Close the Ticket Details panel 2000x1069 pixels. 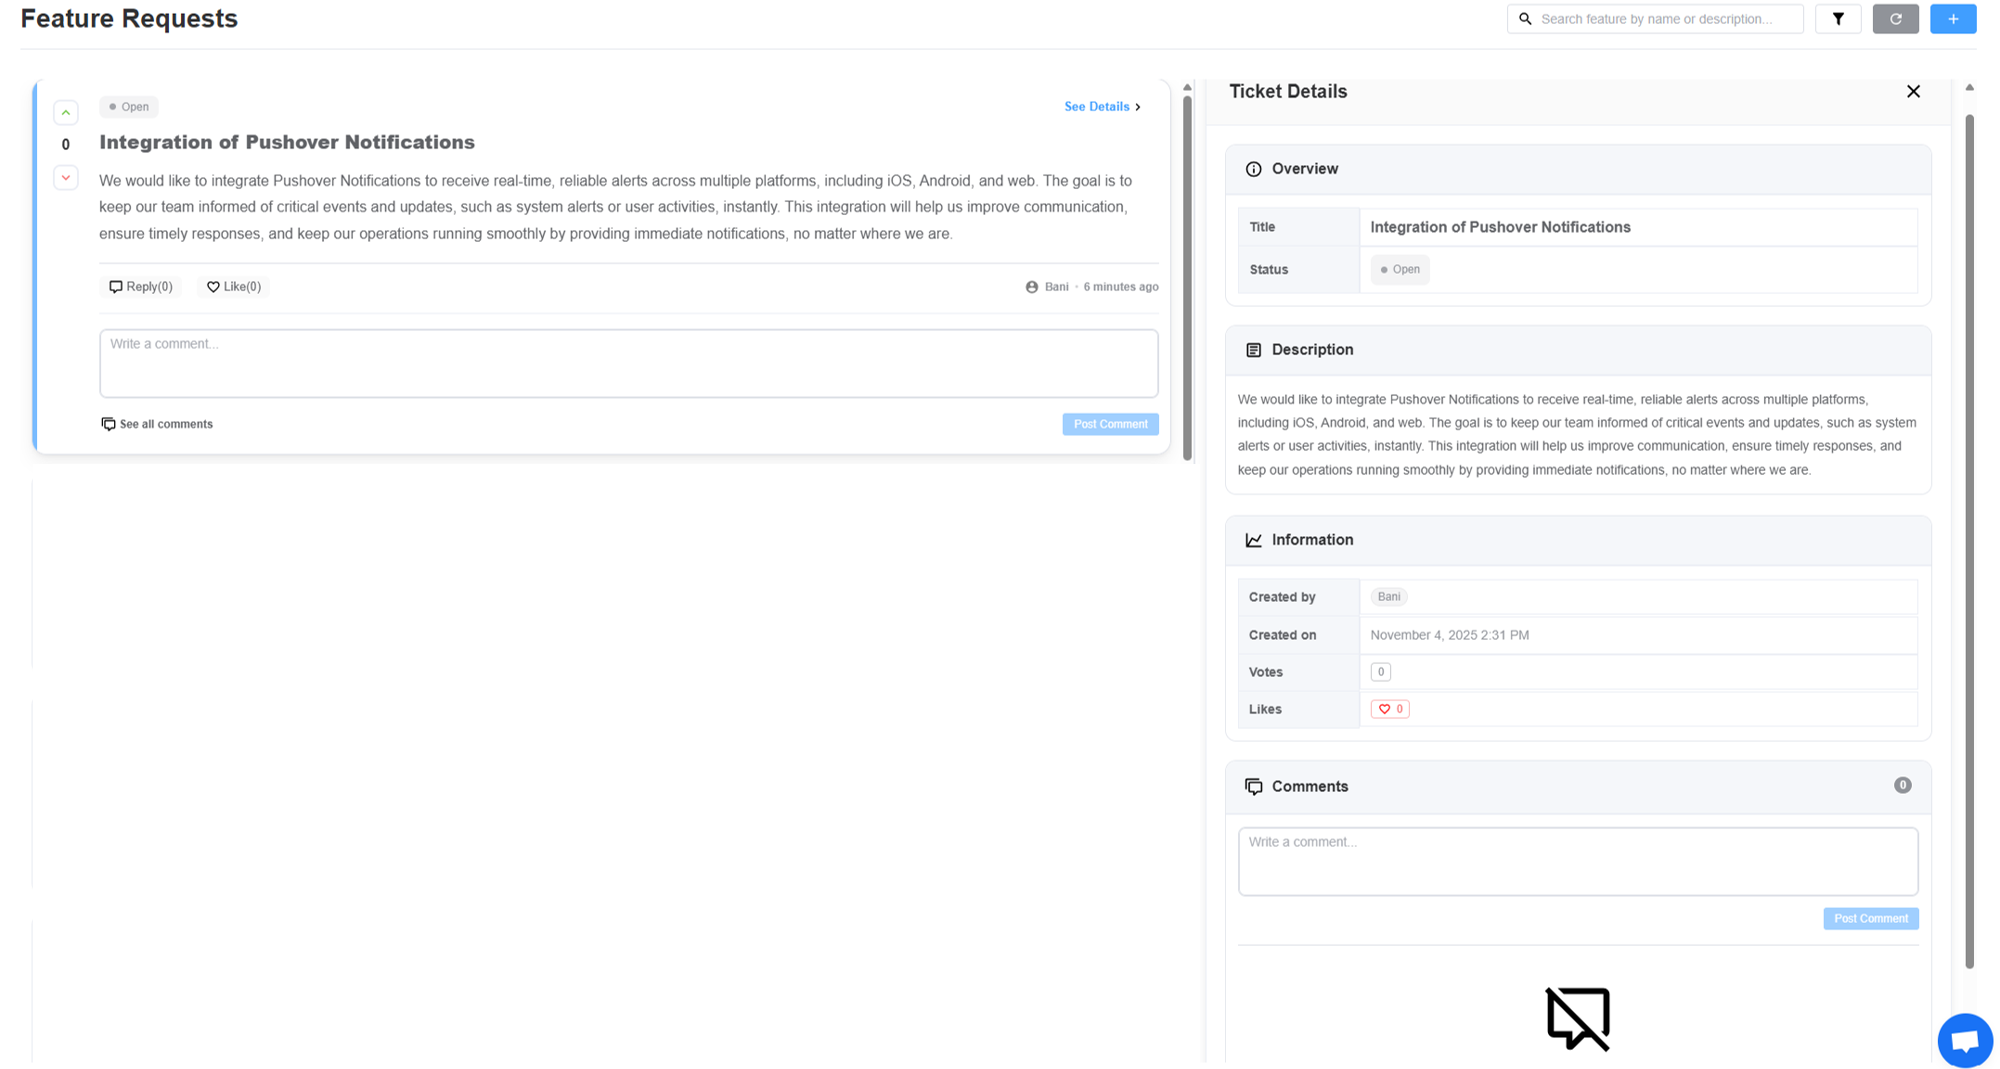click(x=1913, y=92)
